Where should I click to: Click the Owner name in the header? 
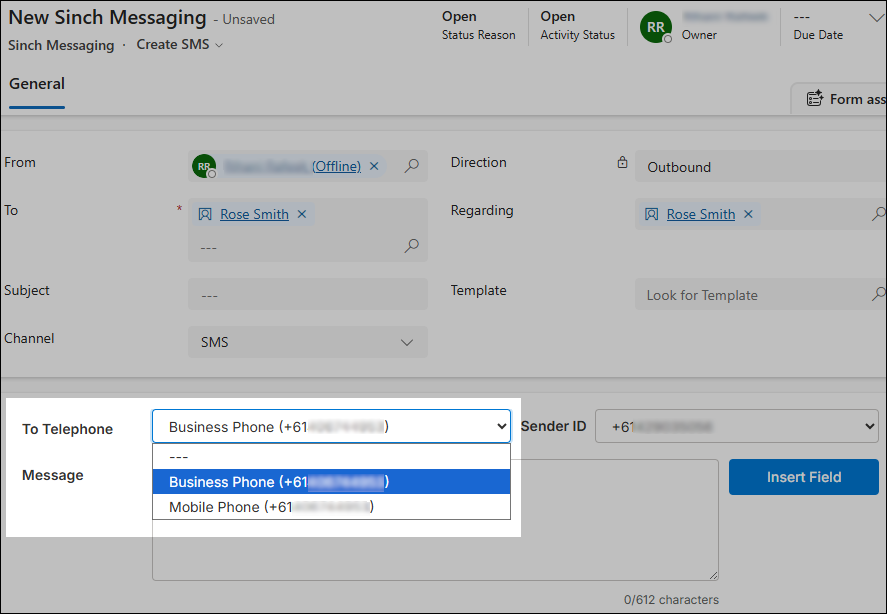click(725, 17)
